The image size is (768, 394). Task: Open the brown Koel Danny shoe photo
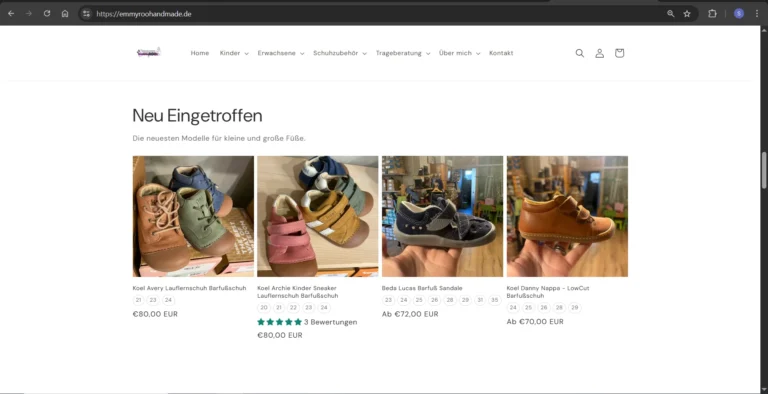tap(567, 216)
